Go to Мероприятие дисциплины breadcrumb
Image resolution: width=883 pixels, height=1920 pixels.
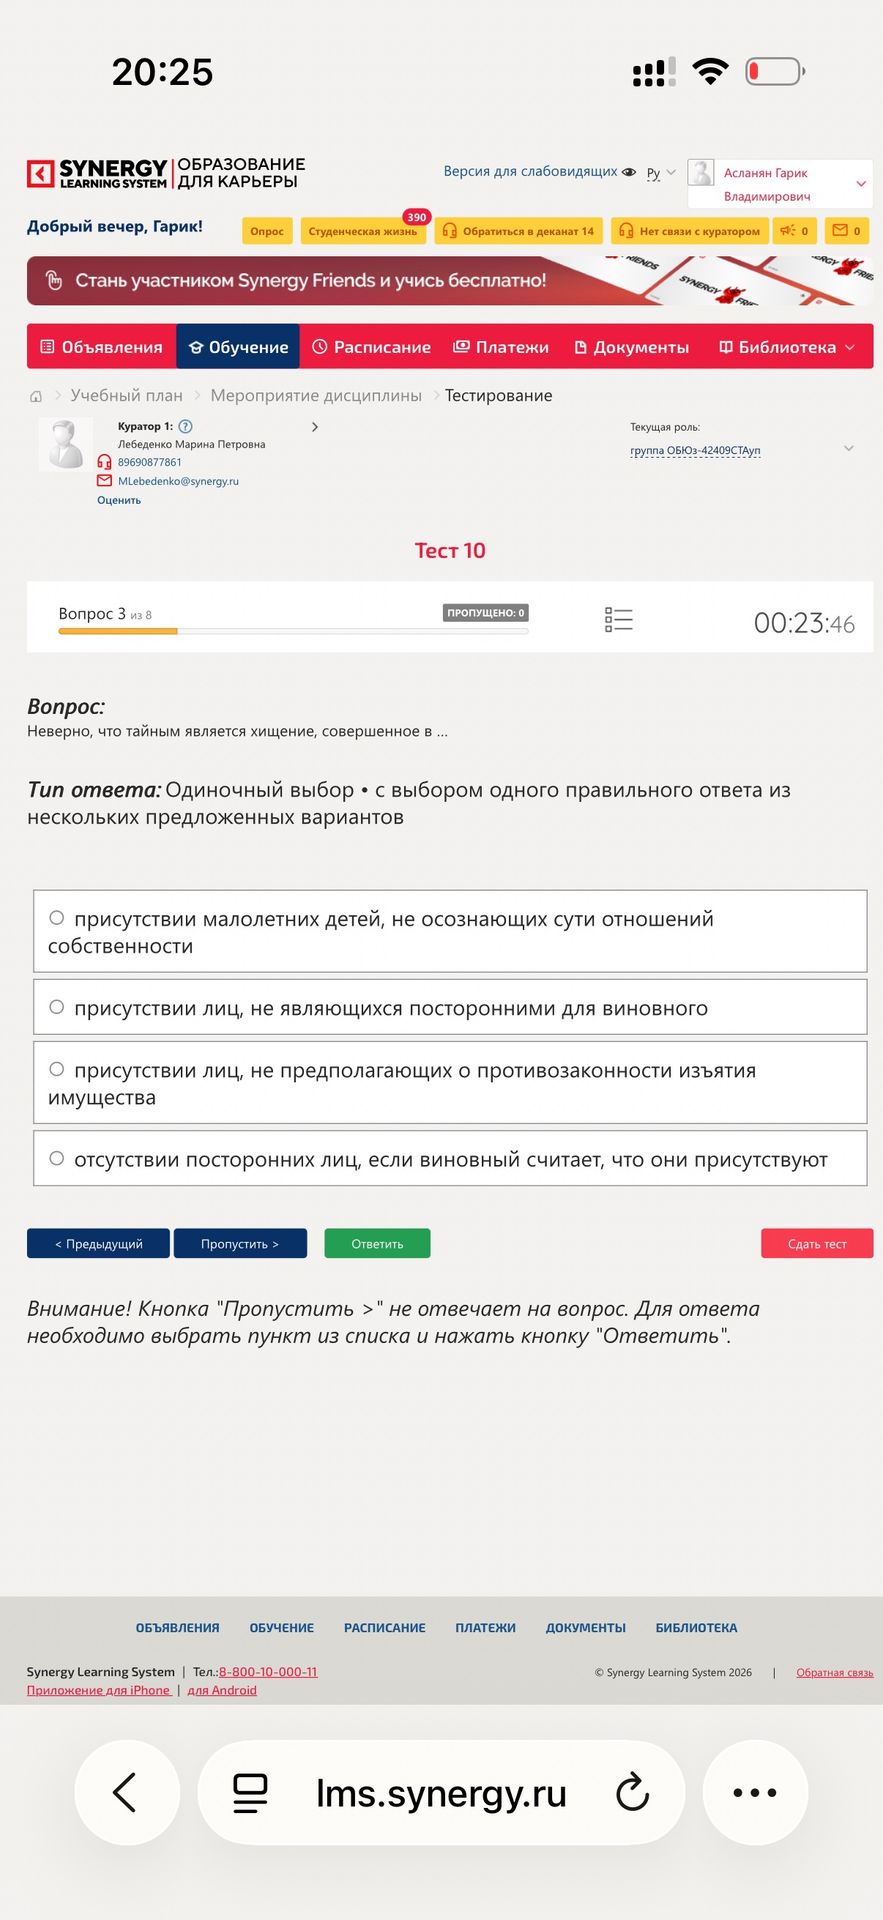click(x=316, y=395)
